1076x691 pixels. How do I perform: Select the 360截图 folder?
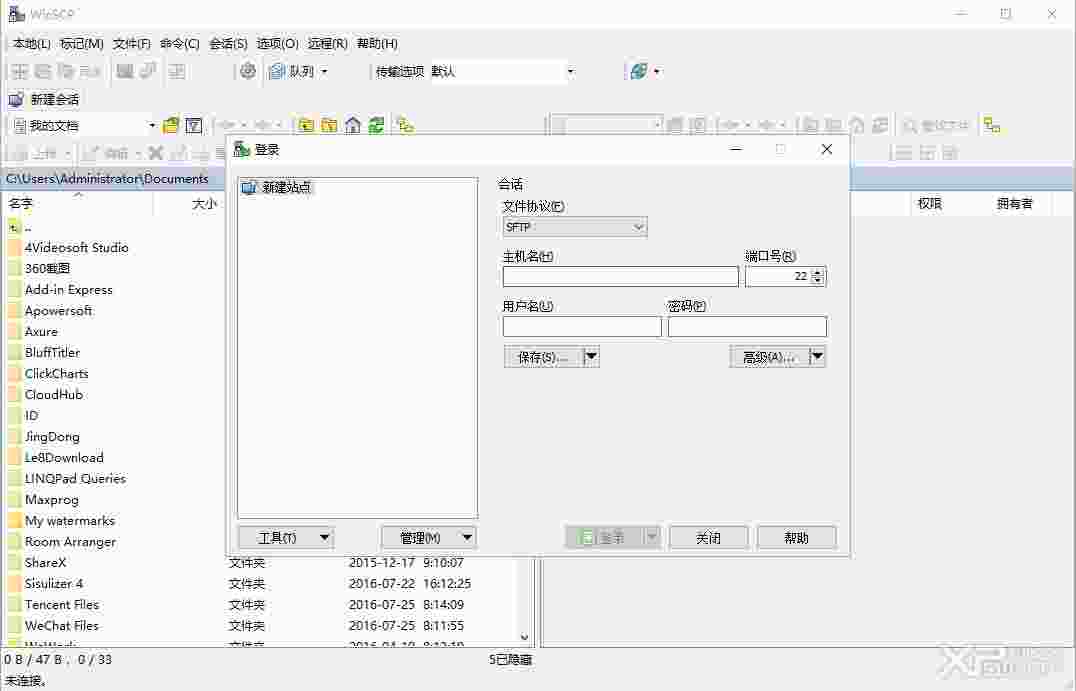point(47,268)
